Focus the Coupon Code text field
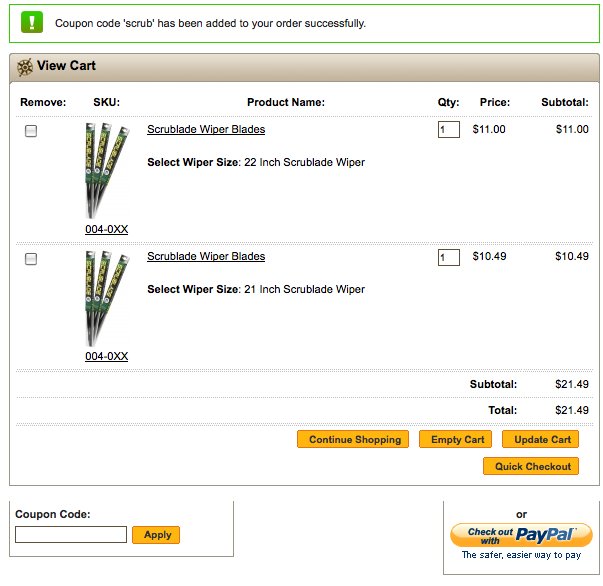The image size is (603, 586). pos(71,534)
